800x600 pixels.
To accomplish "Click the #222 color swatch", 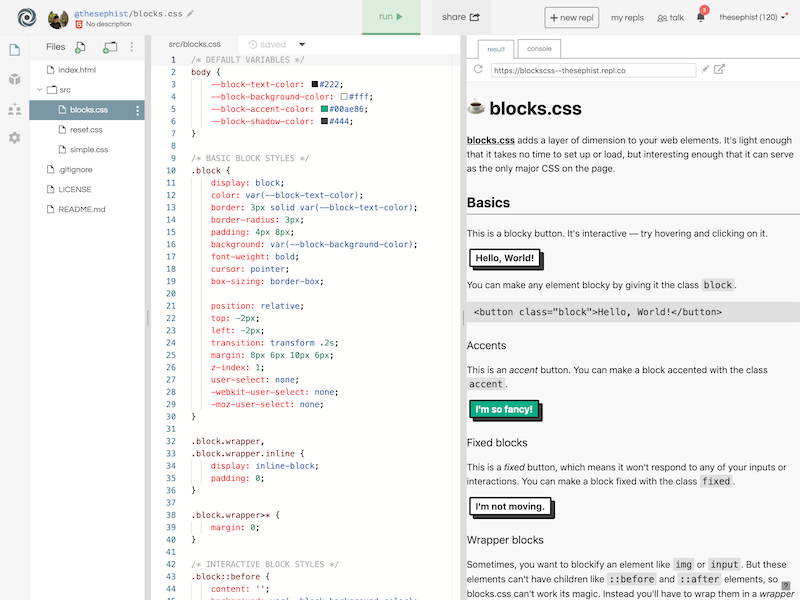I will point(315,84).
